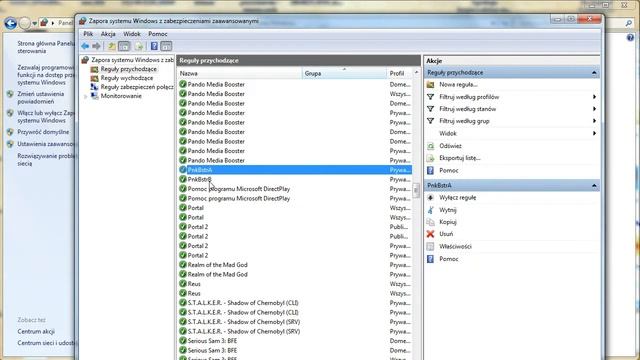Image resolution: width=640 pixels, height=360 pixels.
Task: Click the red Usuń X icon
Action: tap(430, 234)
